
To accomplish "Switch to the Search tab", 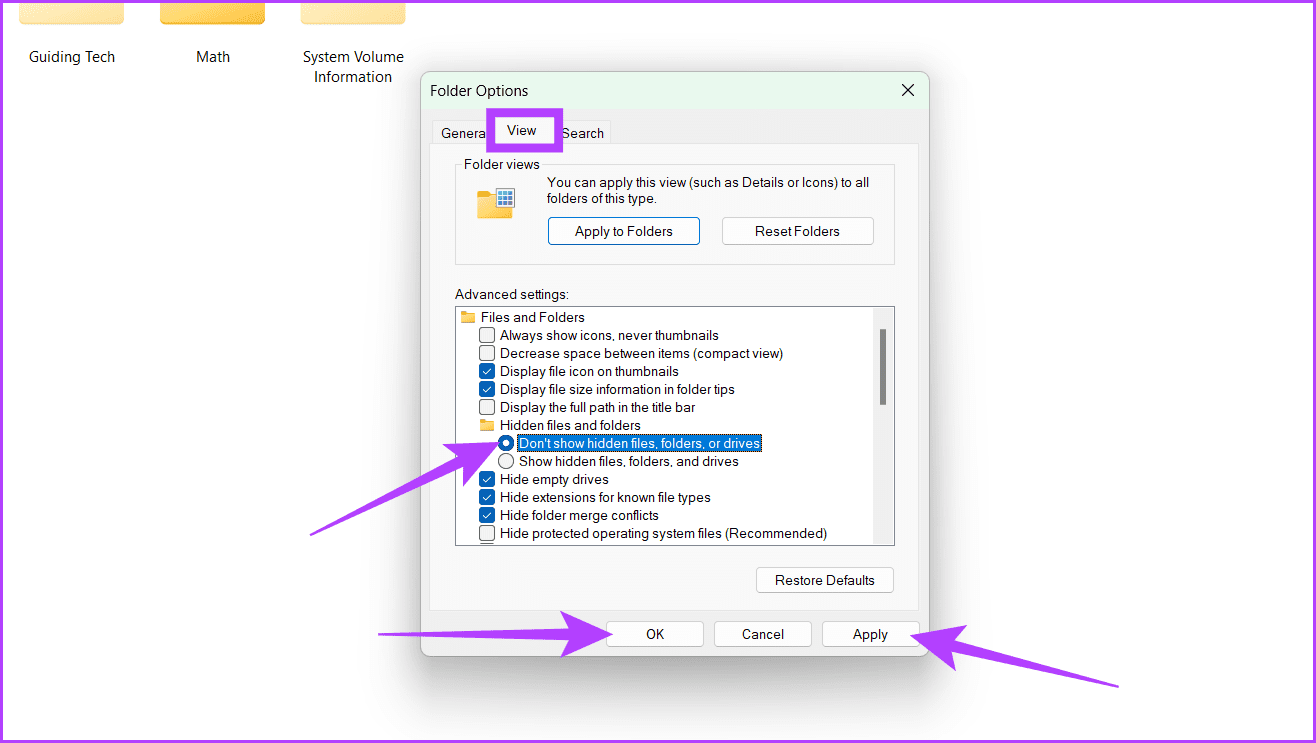I will (583, 133).
